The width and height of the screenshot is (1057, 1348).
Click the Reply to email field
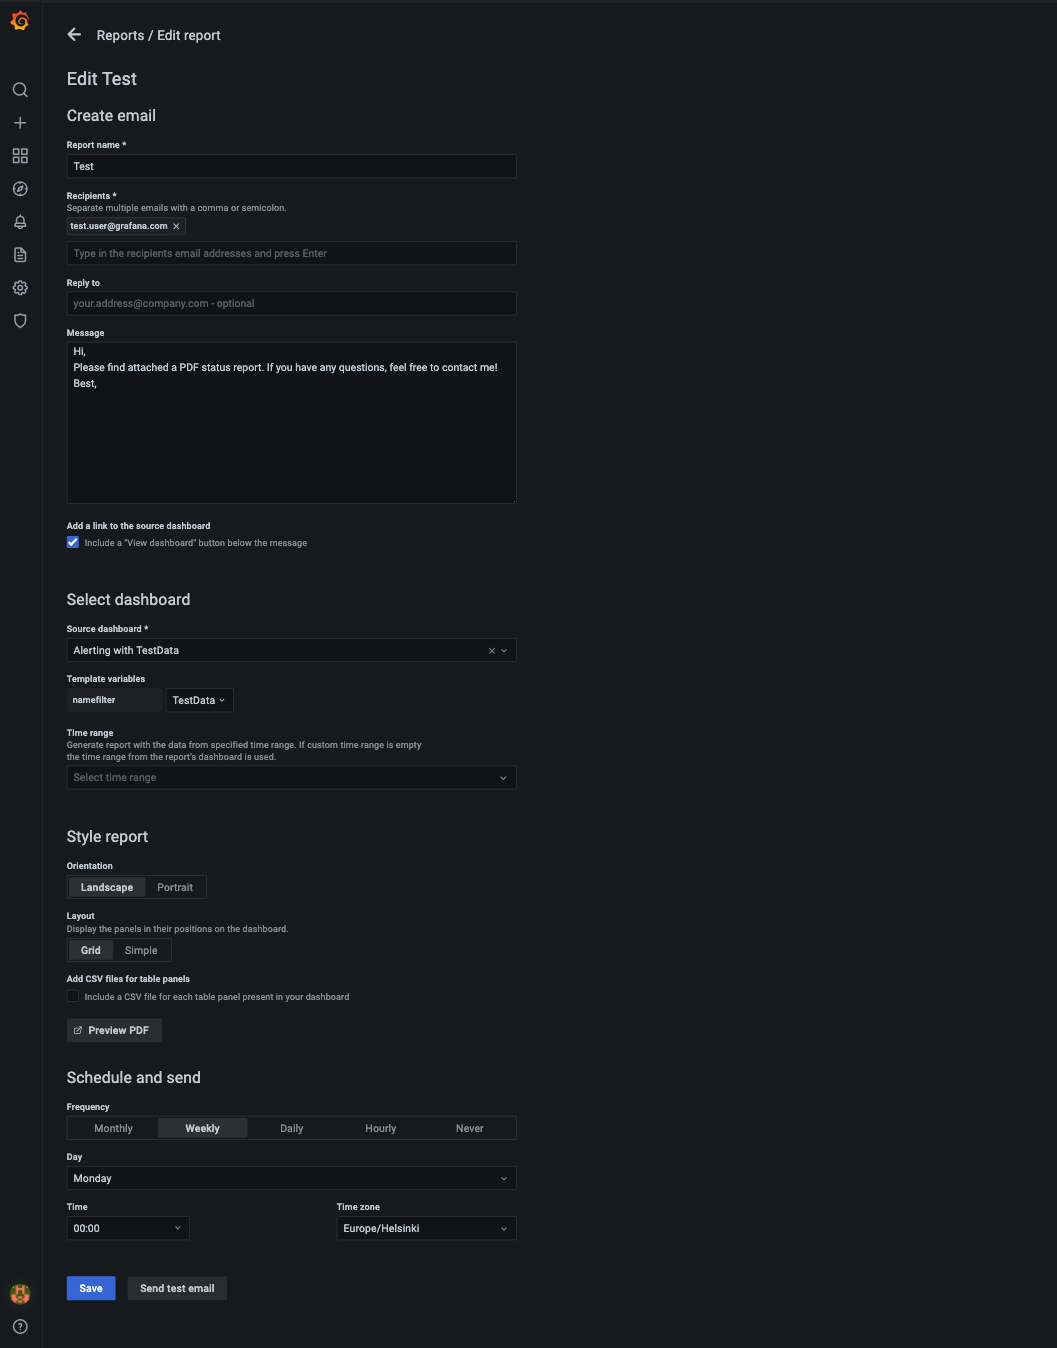pos(291,304)
